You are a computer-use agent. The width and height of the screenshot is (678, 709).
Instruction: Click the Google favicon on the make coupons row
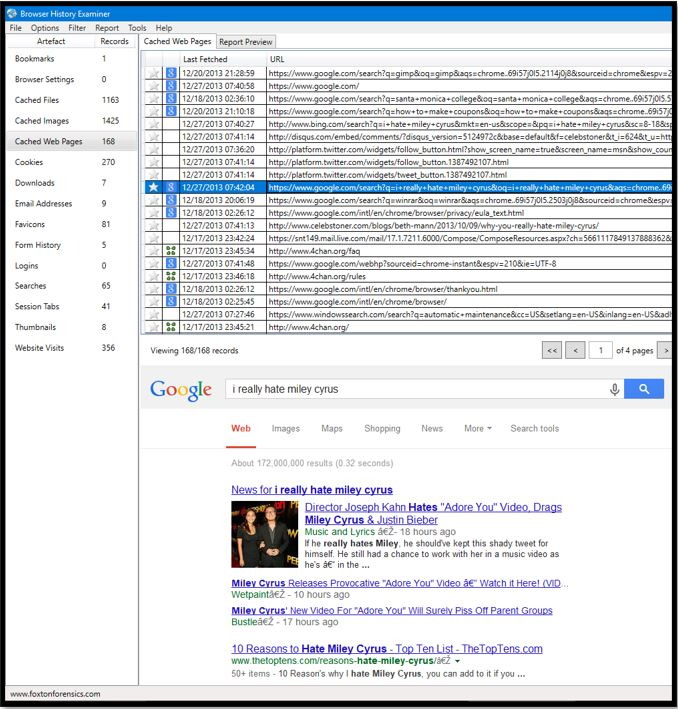click(x=171, y=111)
